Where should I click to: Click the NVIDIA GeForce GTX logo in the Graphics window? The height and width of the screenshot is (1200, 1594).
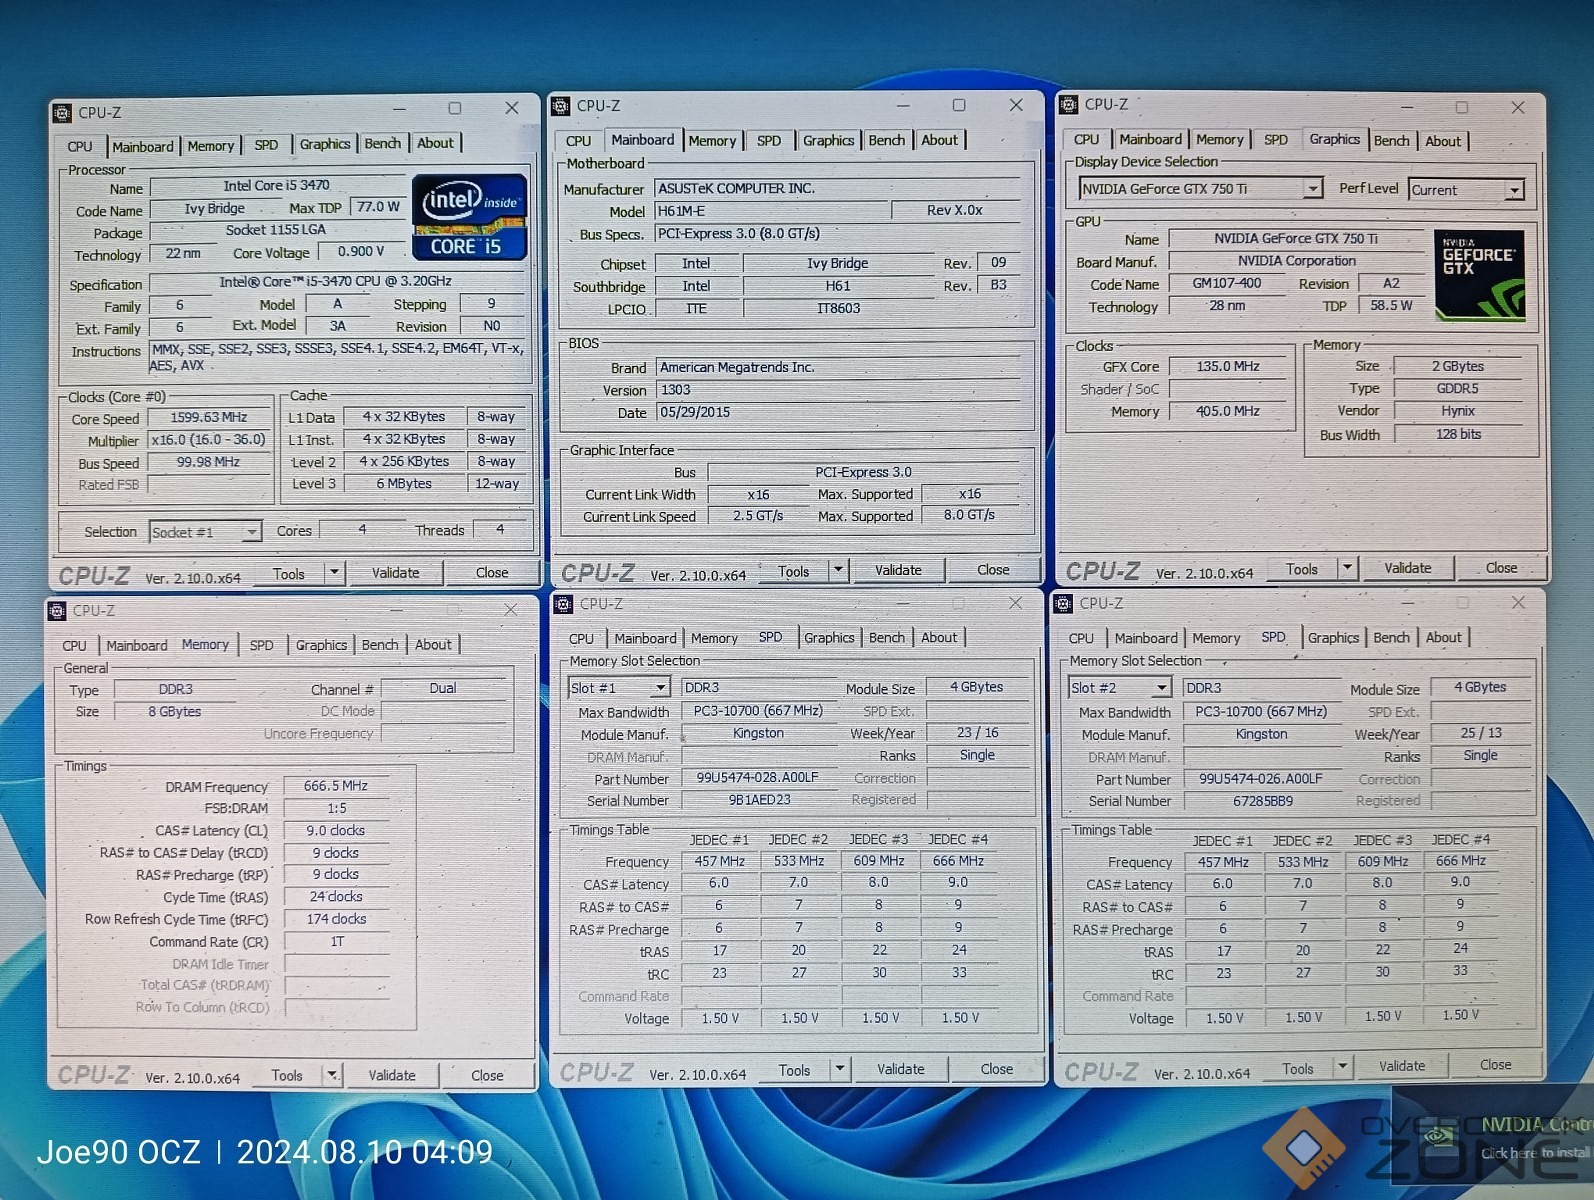(1480, 275)
